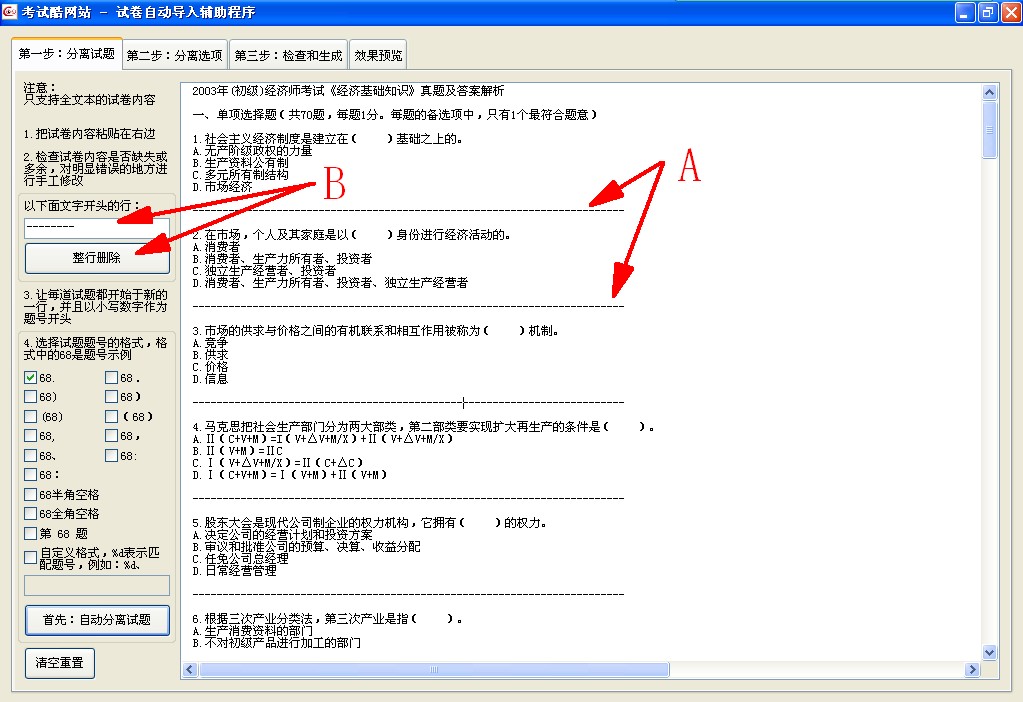
Task: Restore down the program window
Action: point(987,12)
